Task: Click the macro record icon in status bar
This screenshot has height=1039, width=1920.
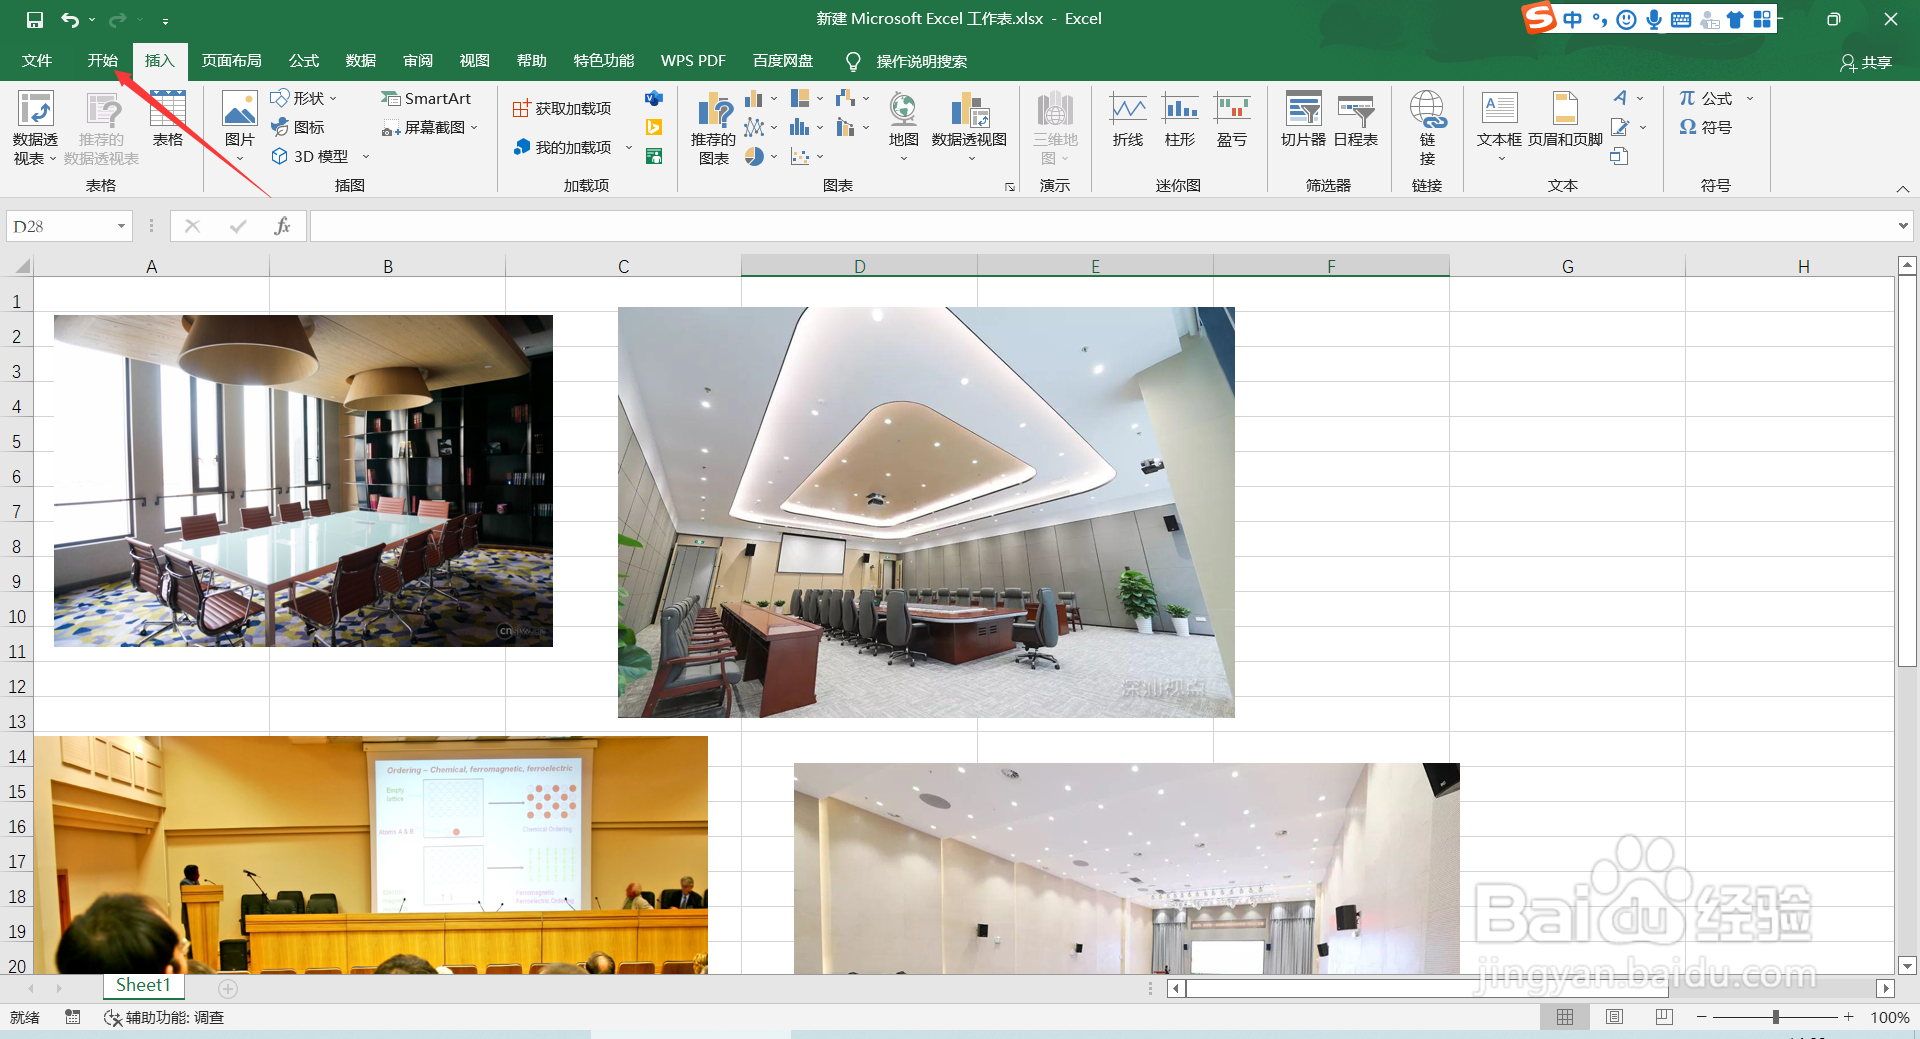Action: 73,1017
